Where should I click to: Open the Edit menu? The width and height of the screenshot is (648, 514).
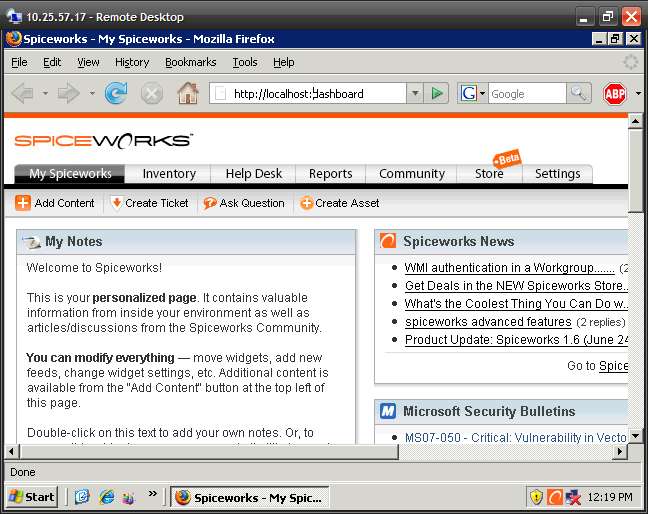click(x=52, y=62)
